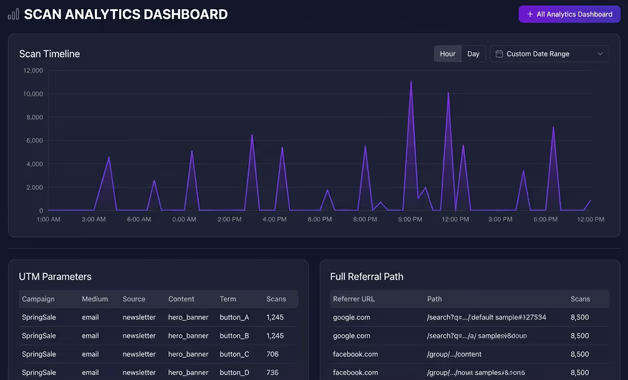Open the Custom Date Range dropdown
The image size is (628, 380).
click(549, 54)
